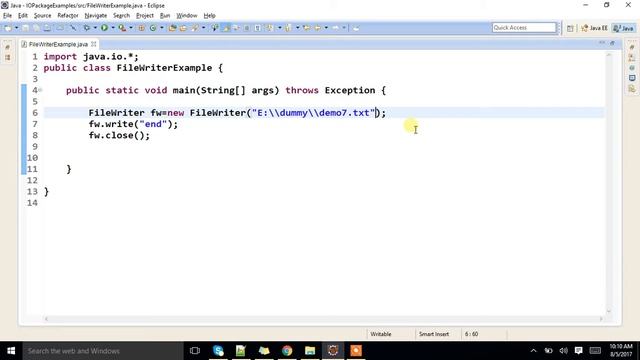Open Google Chrome from the taskbar
Image resolution: width=640 pixels, height=360 pixels.
pos(287,351)
